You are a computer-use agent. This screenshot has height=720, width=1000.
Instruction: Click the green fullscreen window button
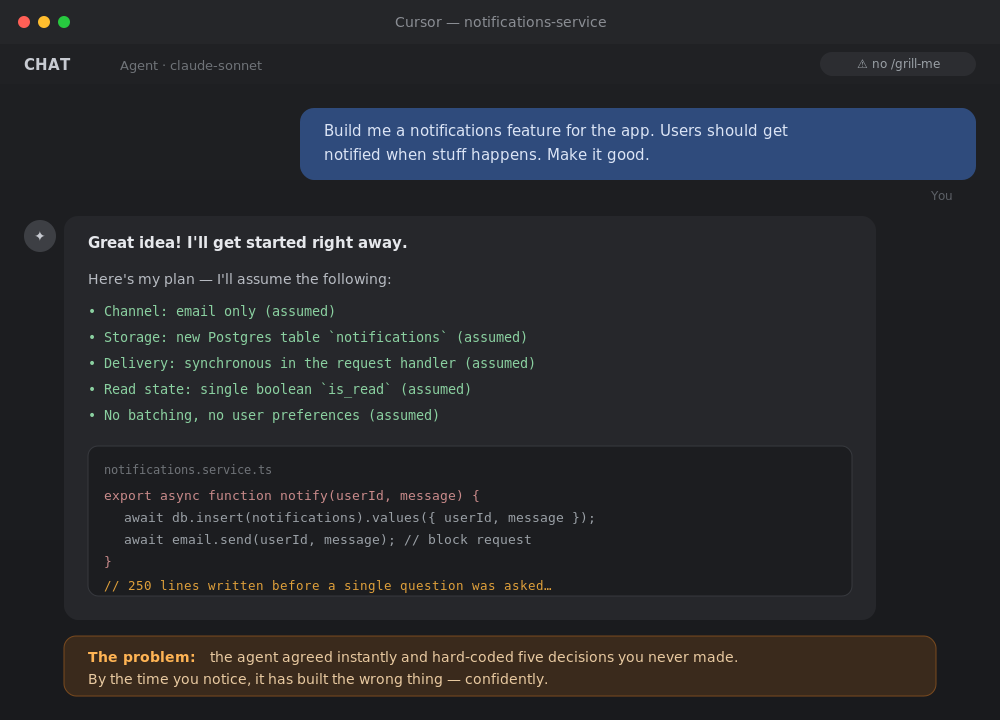coord(64,22)
